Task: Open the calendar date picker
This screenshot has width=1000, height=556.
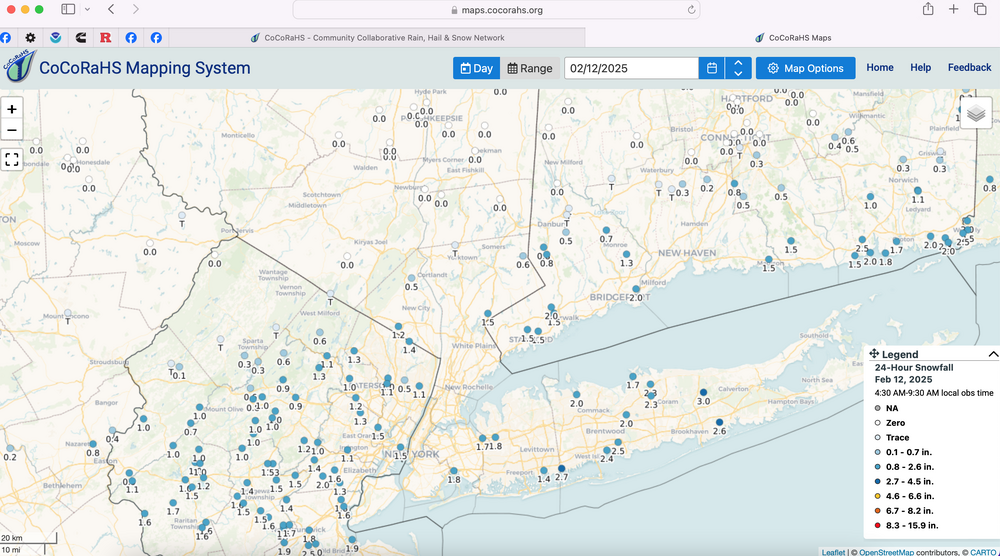Action: click(x=712, y=68)
